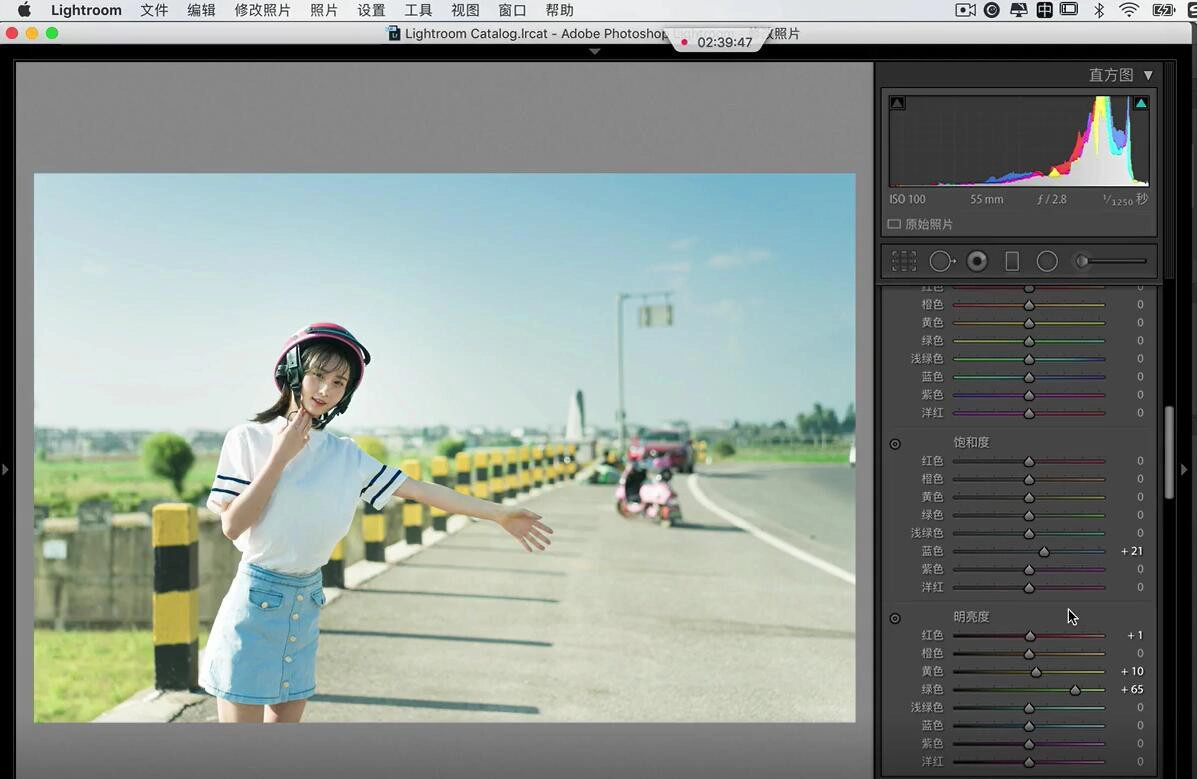Click the camera recording icon in menu bar
The height and width of the screenshot is (779, 1197).
[x=966, y=10]
